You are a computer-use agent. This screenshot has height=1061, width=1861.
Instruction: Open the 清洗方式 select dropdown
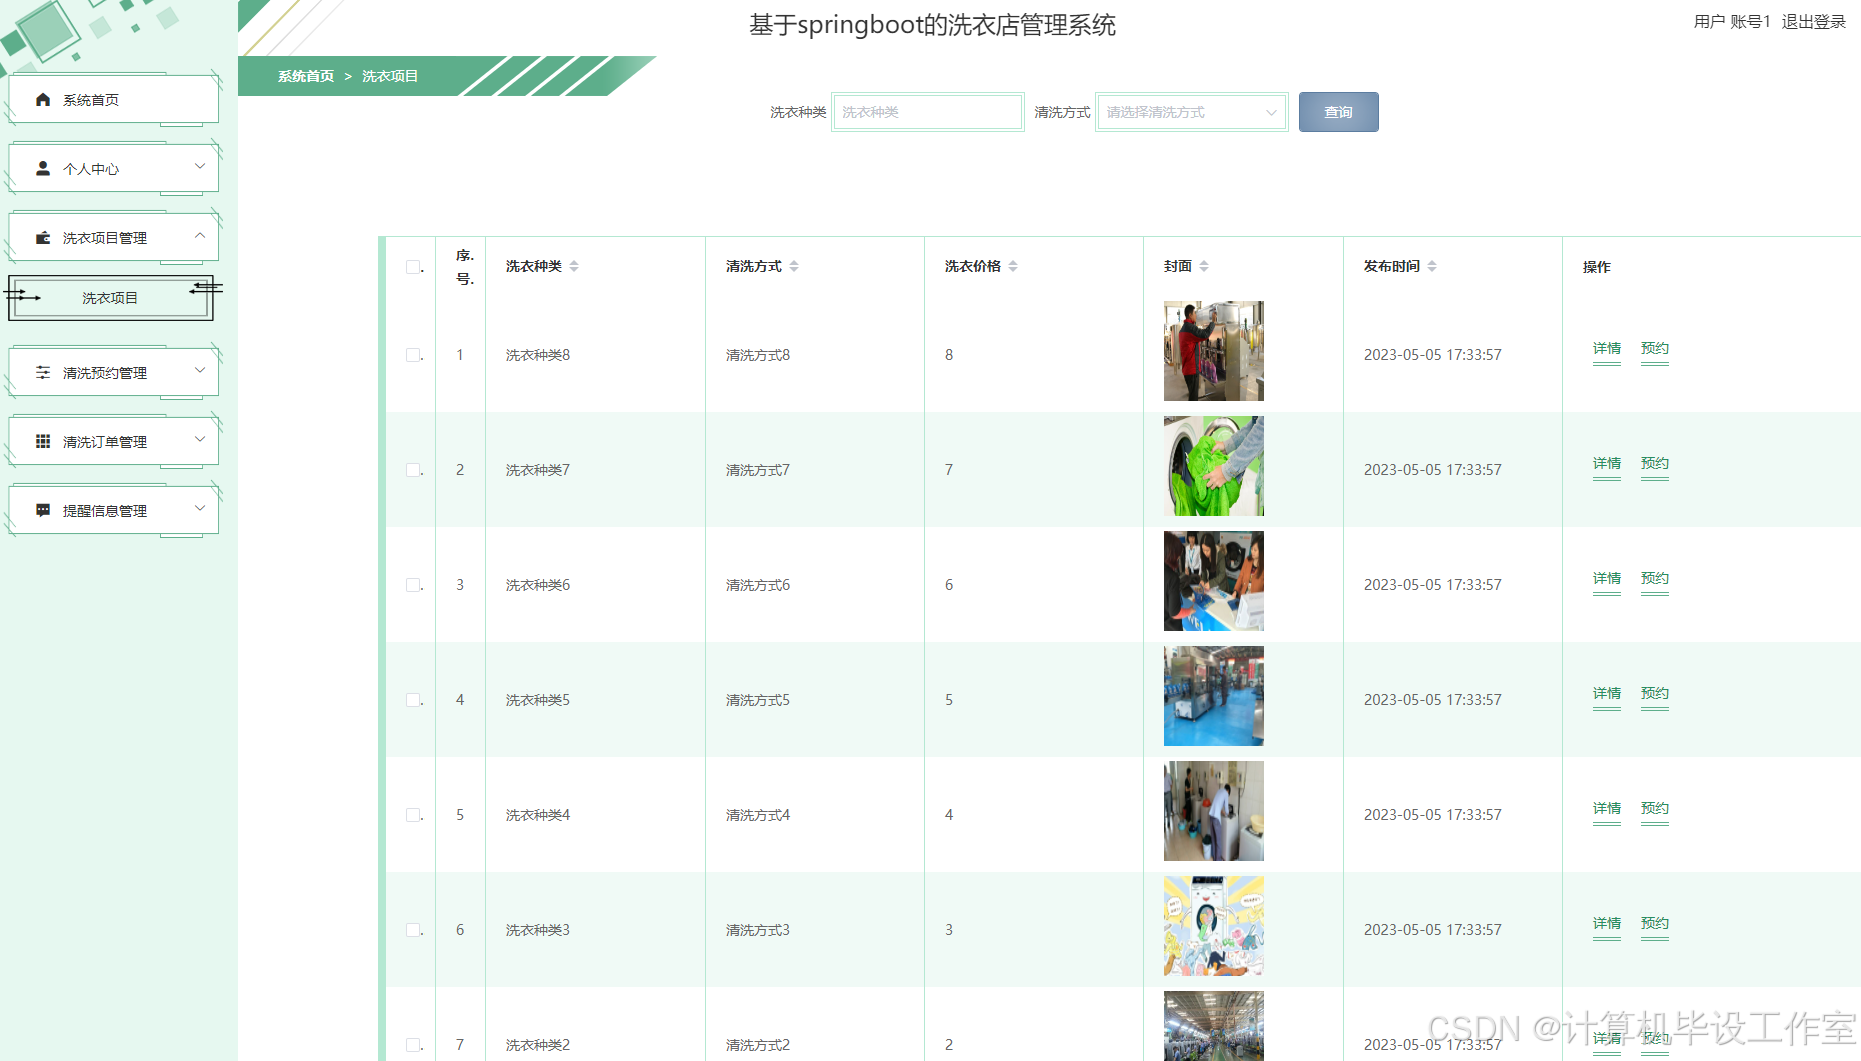tap(1191, 112)
